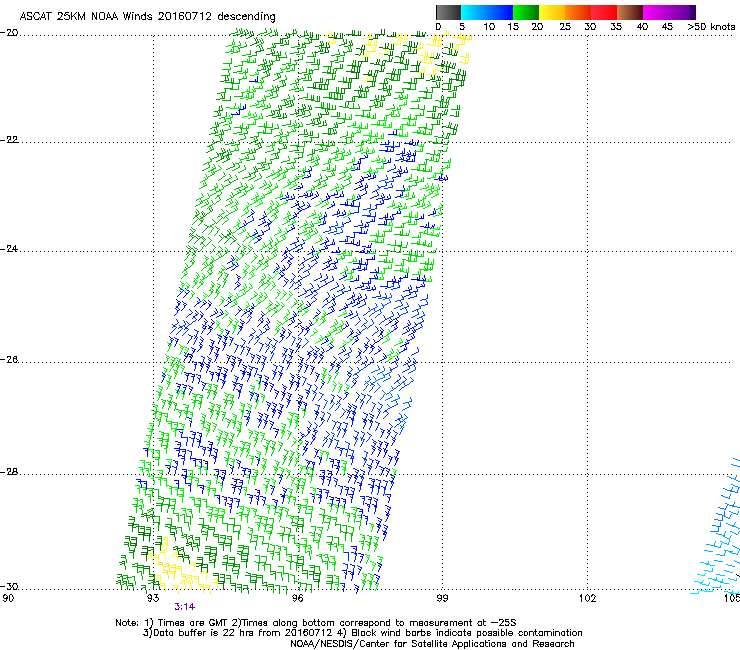The width and height of the screenshot is (740, 650).
Task: Click the note 'Black wind barbs indicate possible contamination'
Action: 467,633
